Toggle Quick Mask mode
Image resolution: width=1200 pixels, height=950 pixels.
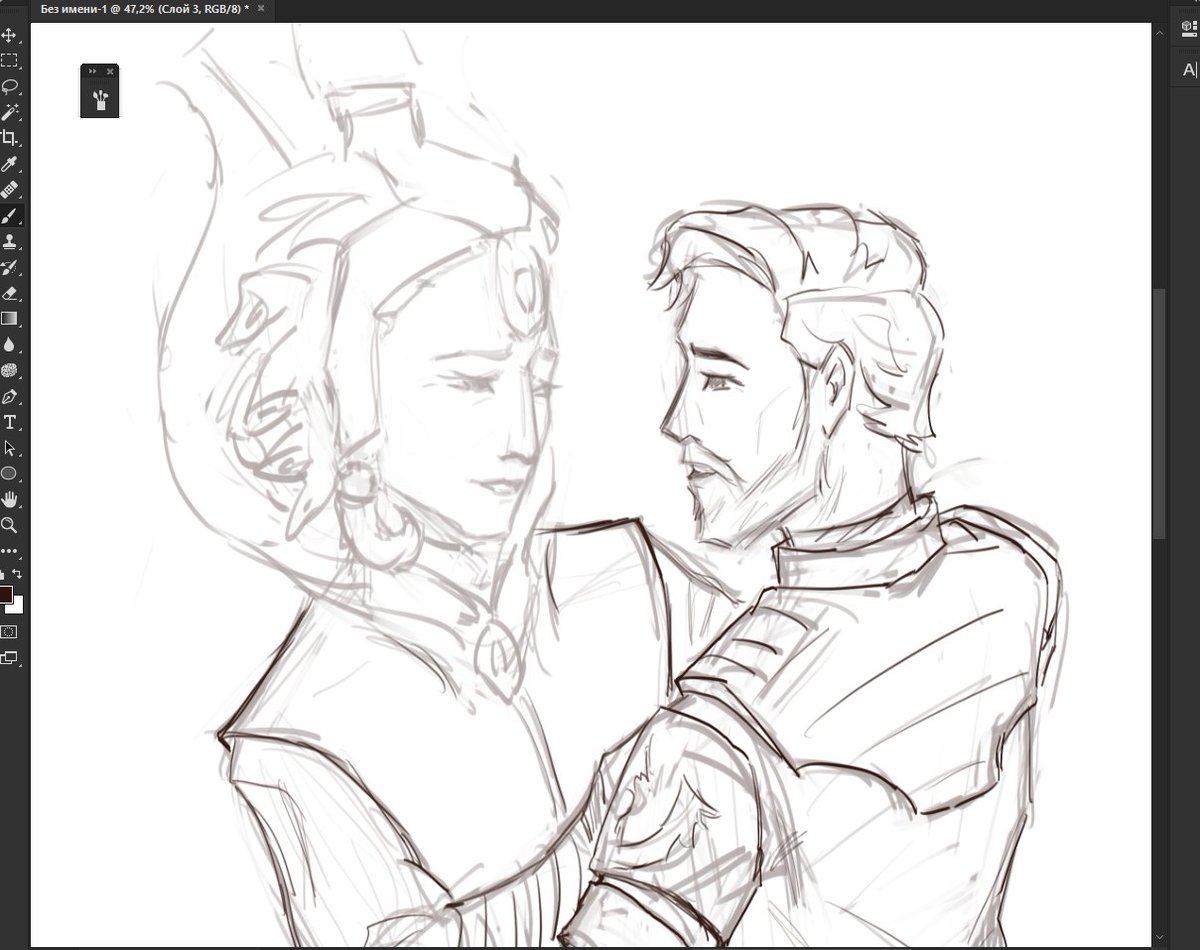(9, 631)
